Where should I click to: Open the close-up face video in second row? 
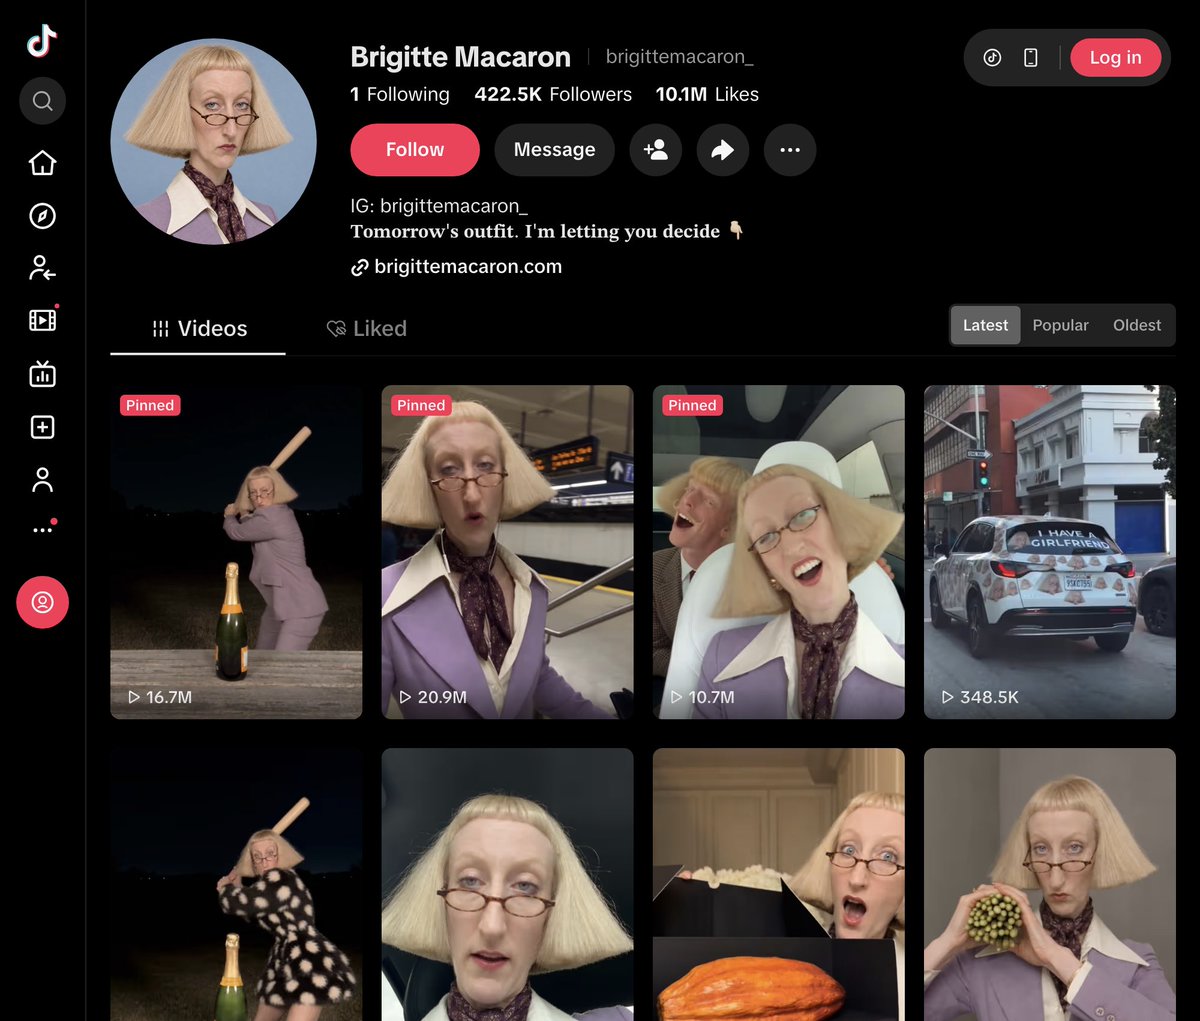[x=507, y=884]
